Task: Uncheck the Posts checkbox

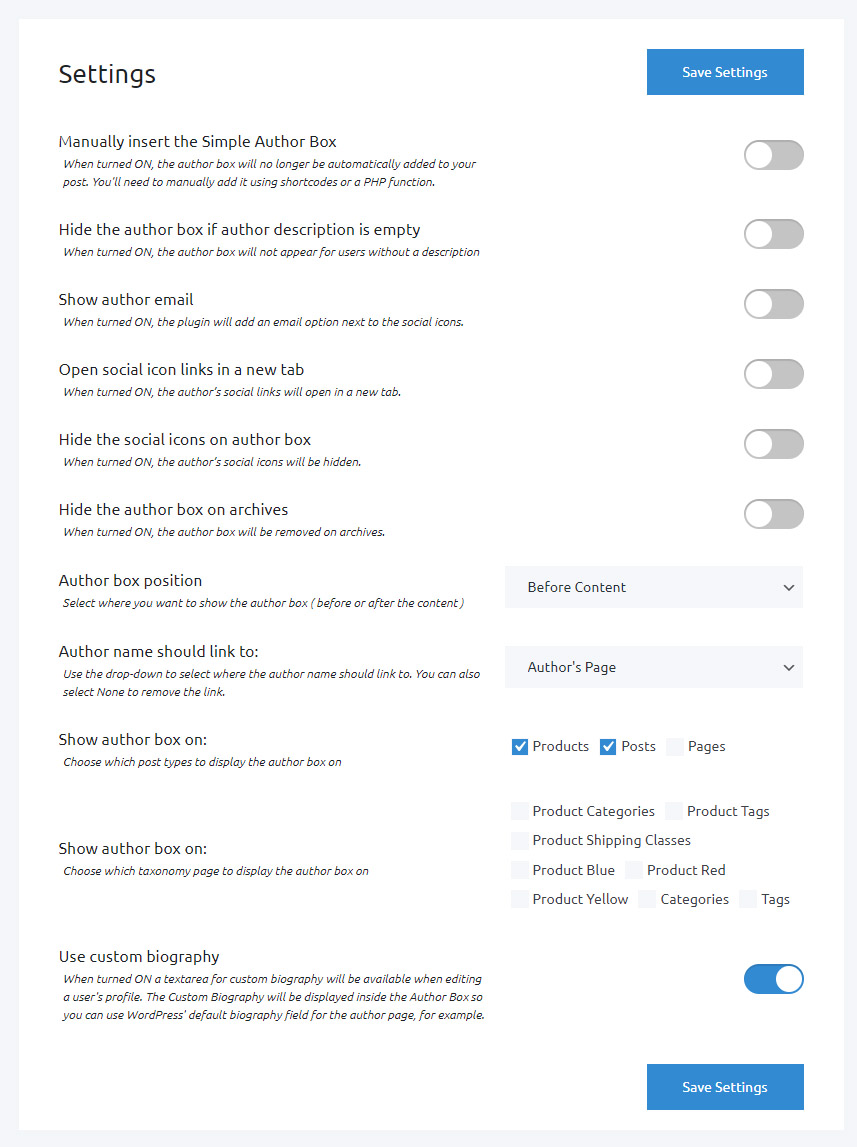Action: pyautogui.click(x=608, y=747)
